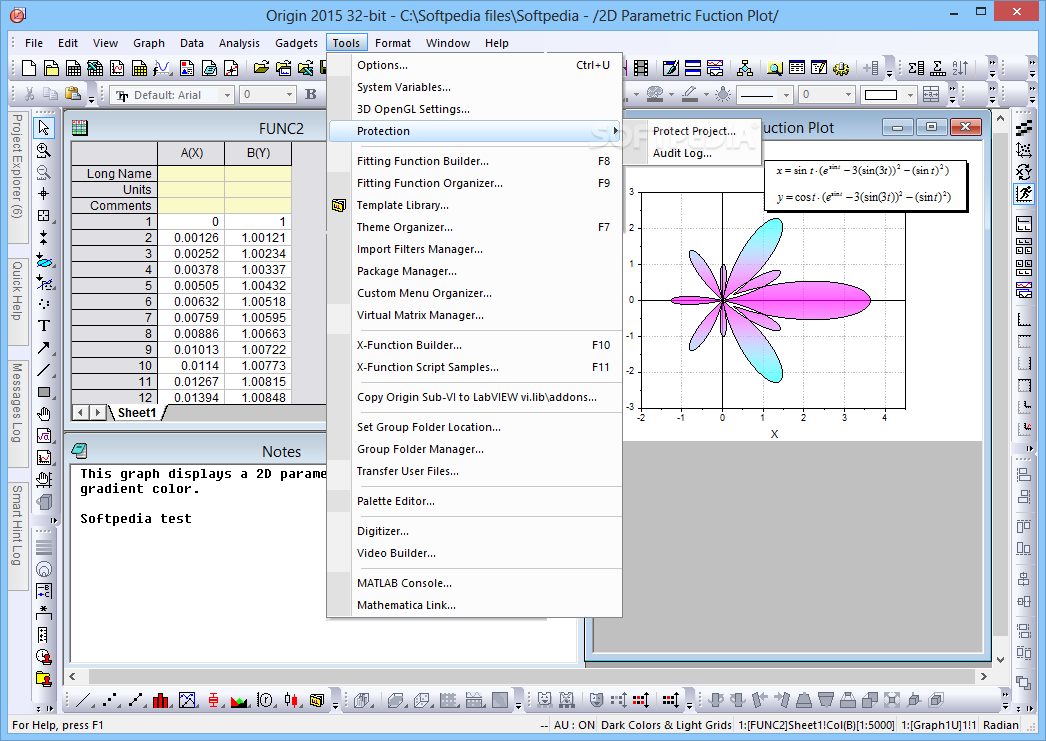Click the Paste icon
Screen dimensions: 1046x741
(x=73, y=95)
